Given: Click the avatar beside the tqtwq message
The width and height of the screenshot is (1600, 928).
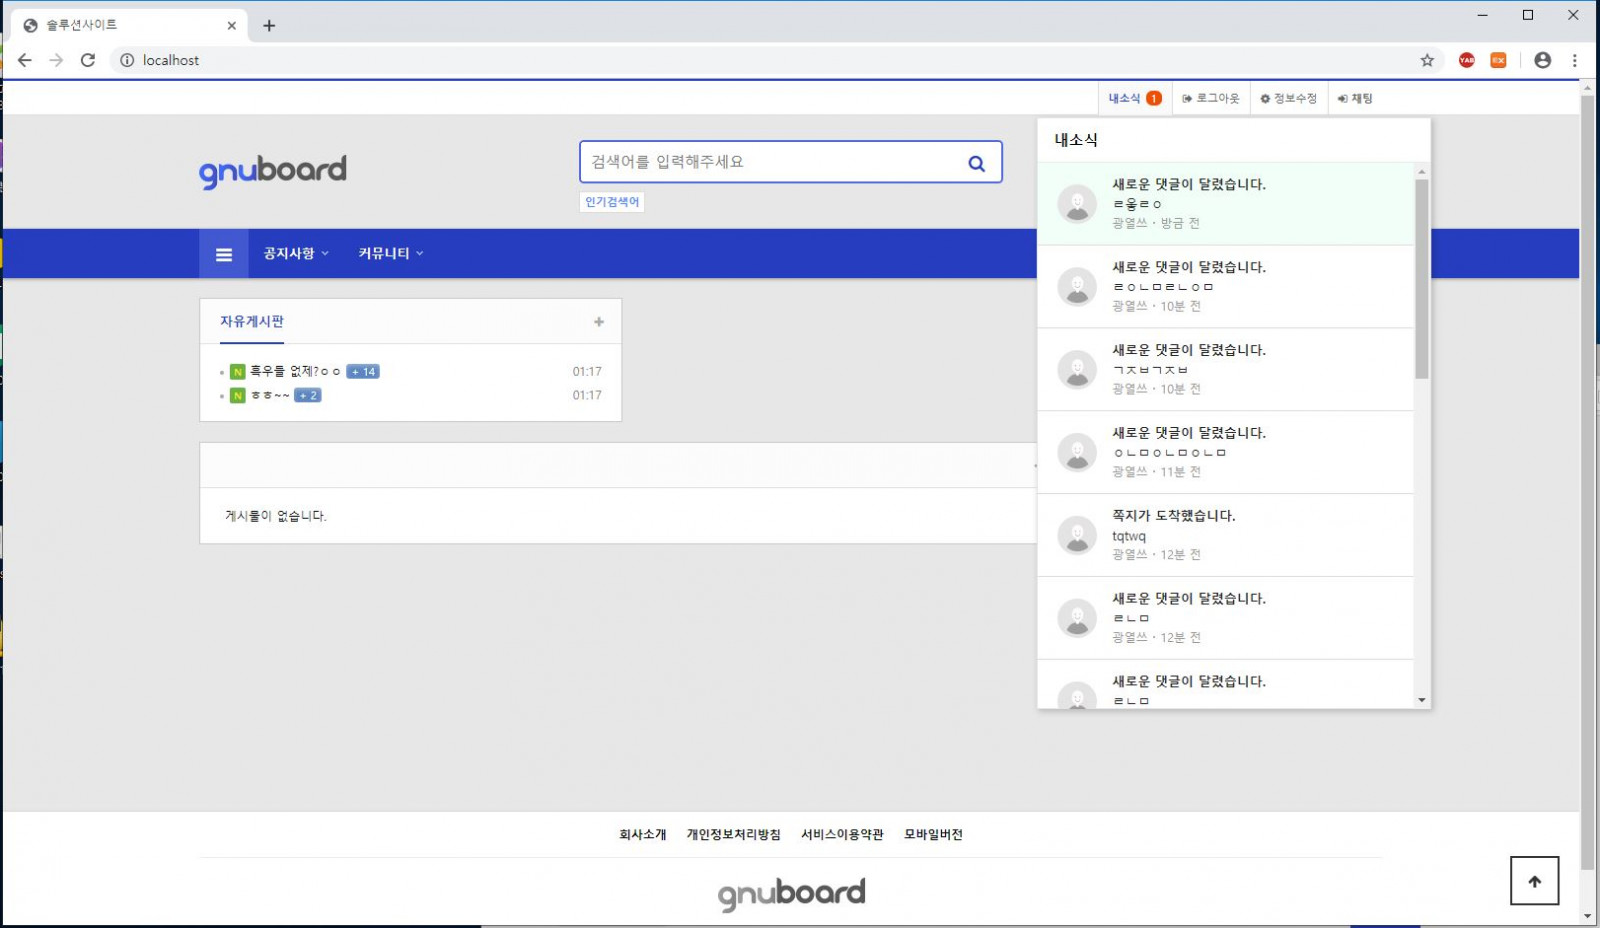Looking at the screenshot, I should click(x=1077, y=536).
